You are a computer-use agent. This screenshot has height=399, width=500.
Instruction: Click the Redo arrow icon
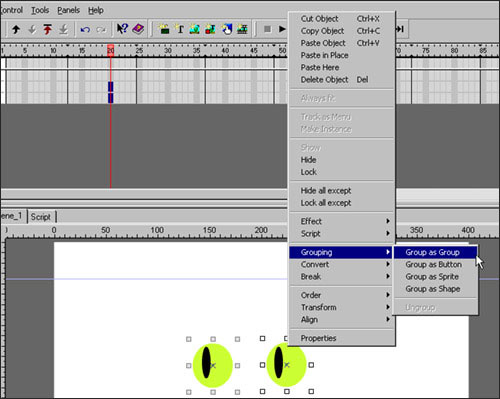coord(101,30)
